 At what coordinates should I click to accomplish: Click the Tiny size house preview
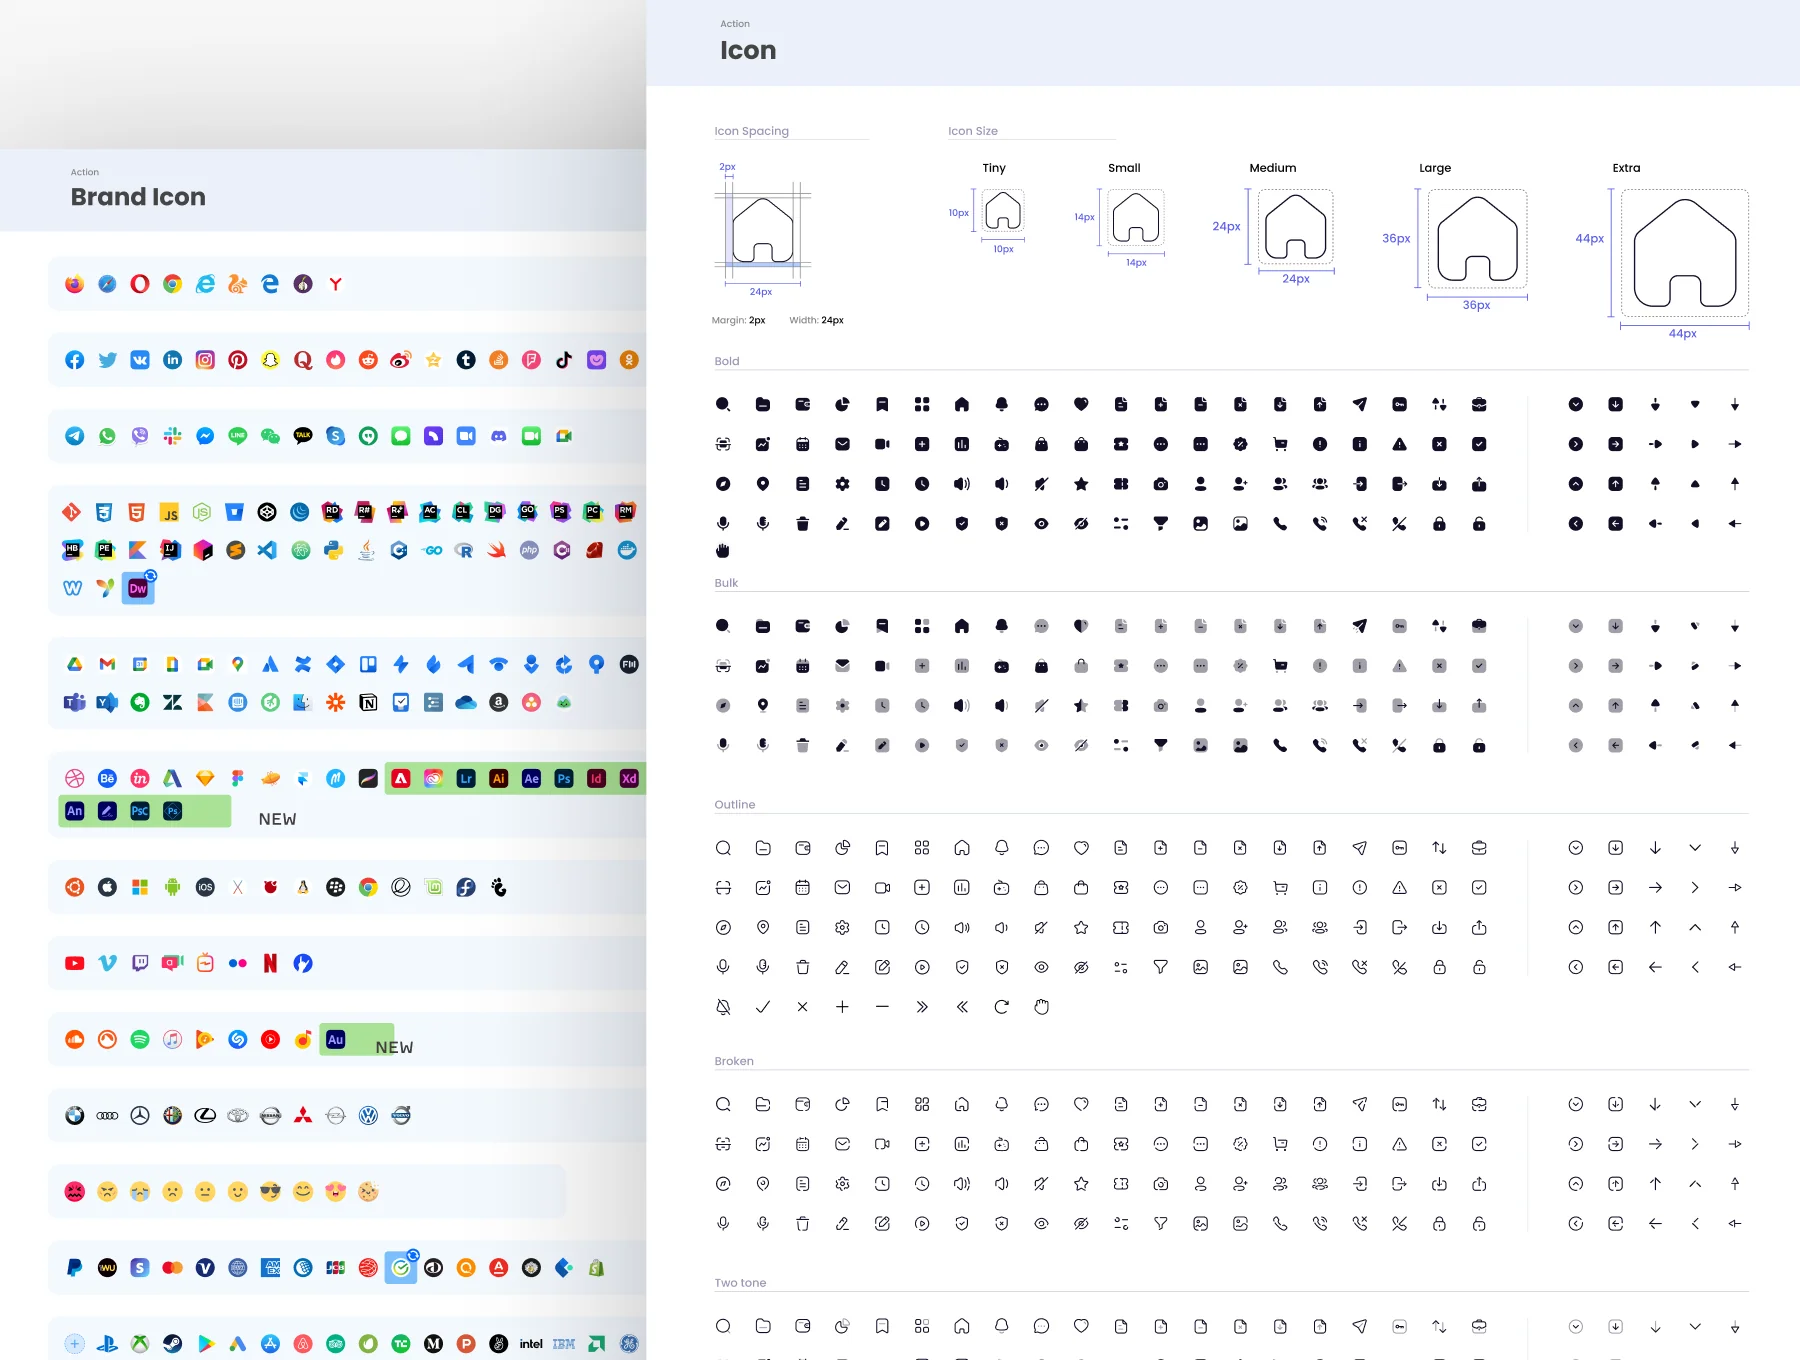[x=1003, y=211]
